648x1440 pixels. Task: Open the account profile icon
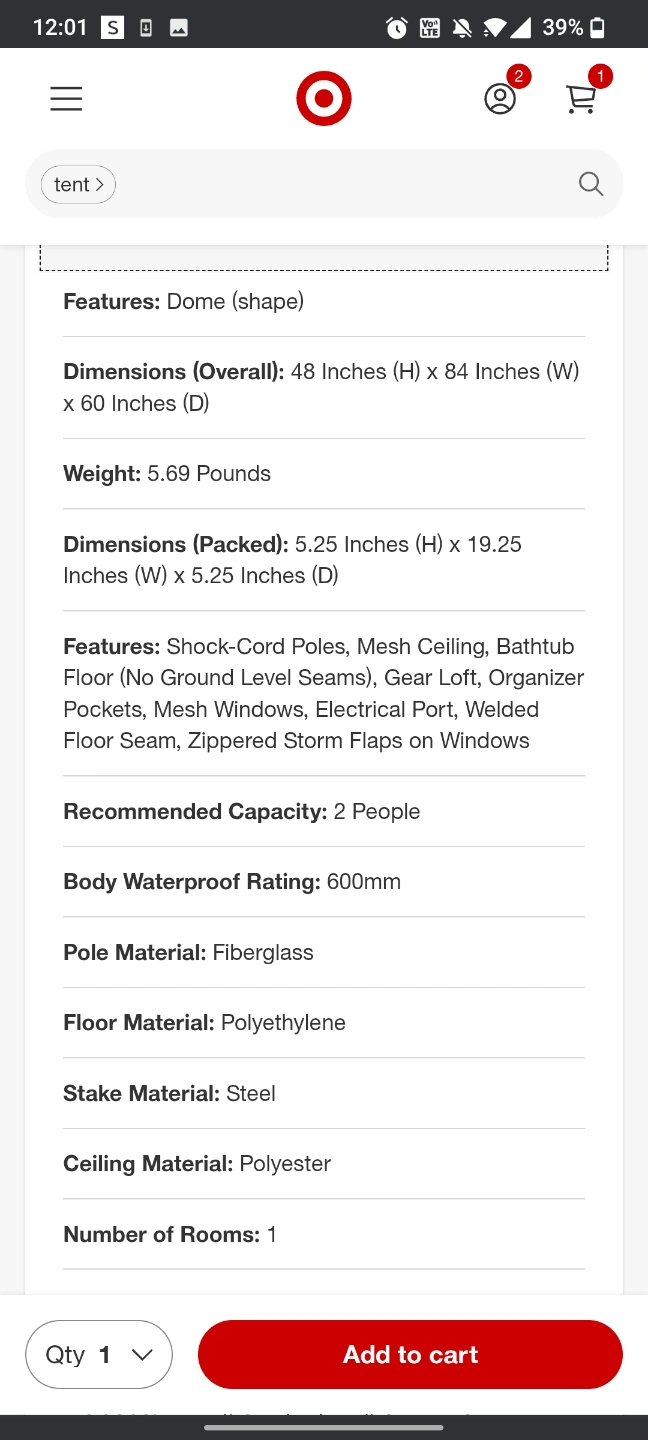[x=500, y=99]
